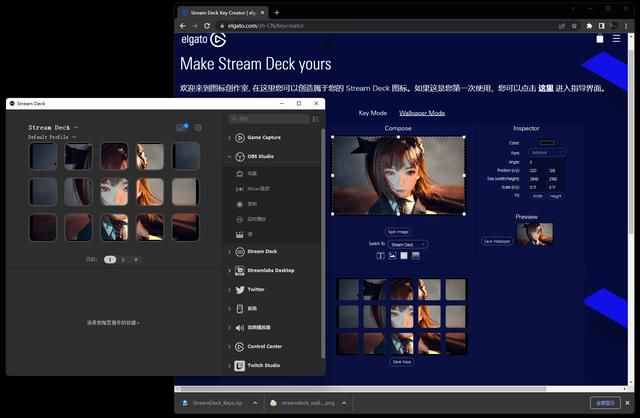Reload the elgato page

[x=207, y=26]
